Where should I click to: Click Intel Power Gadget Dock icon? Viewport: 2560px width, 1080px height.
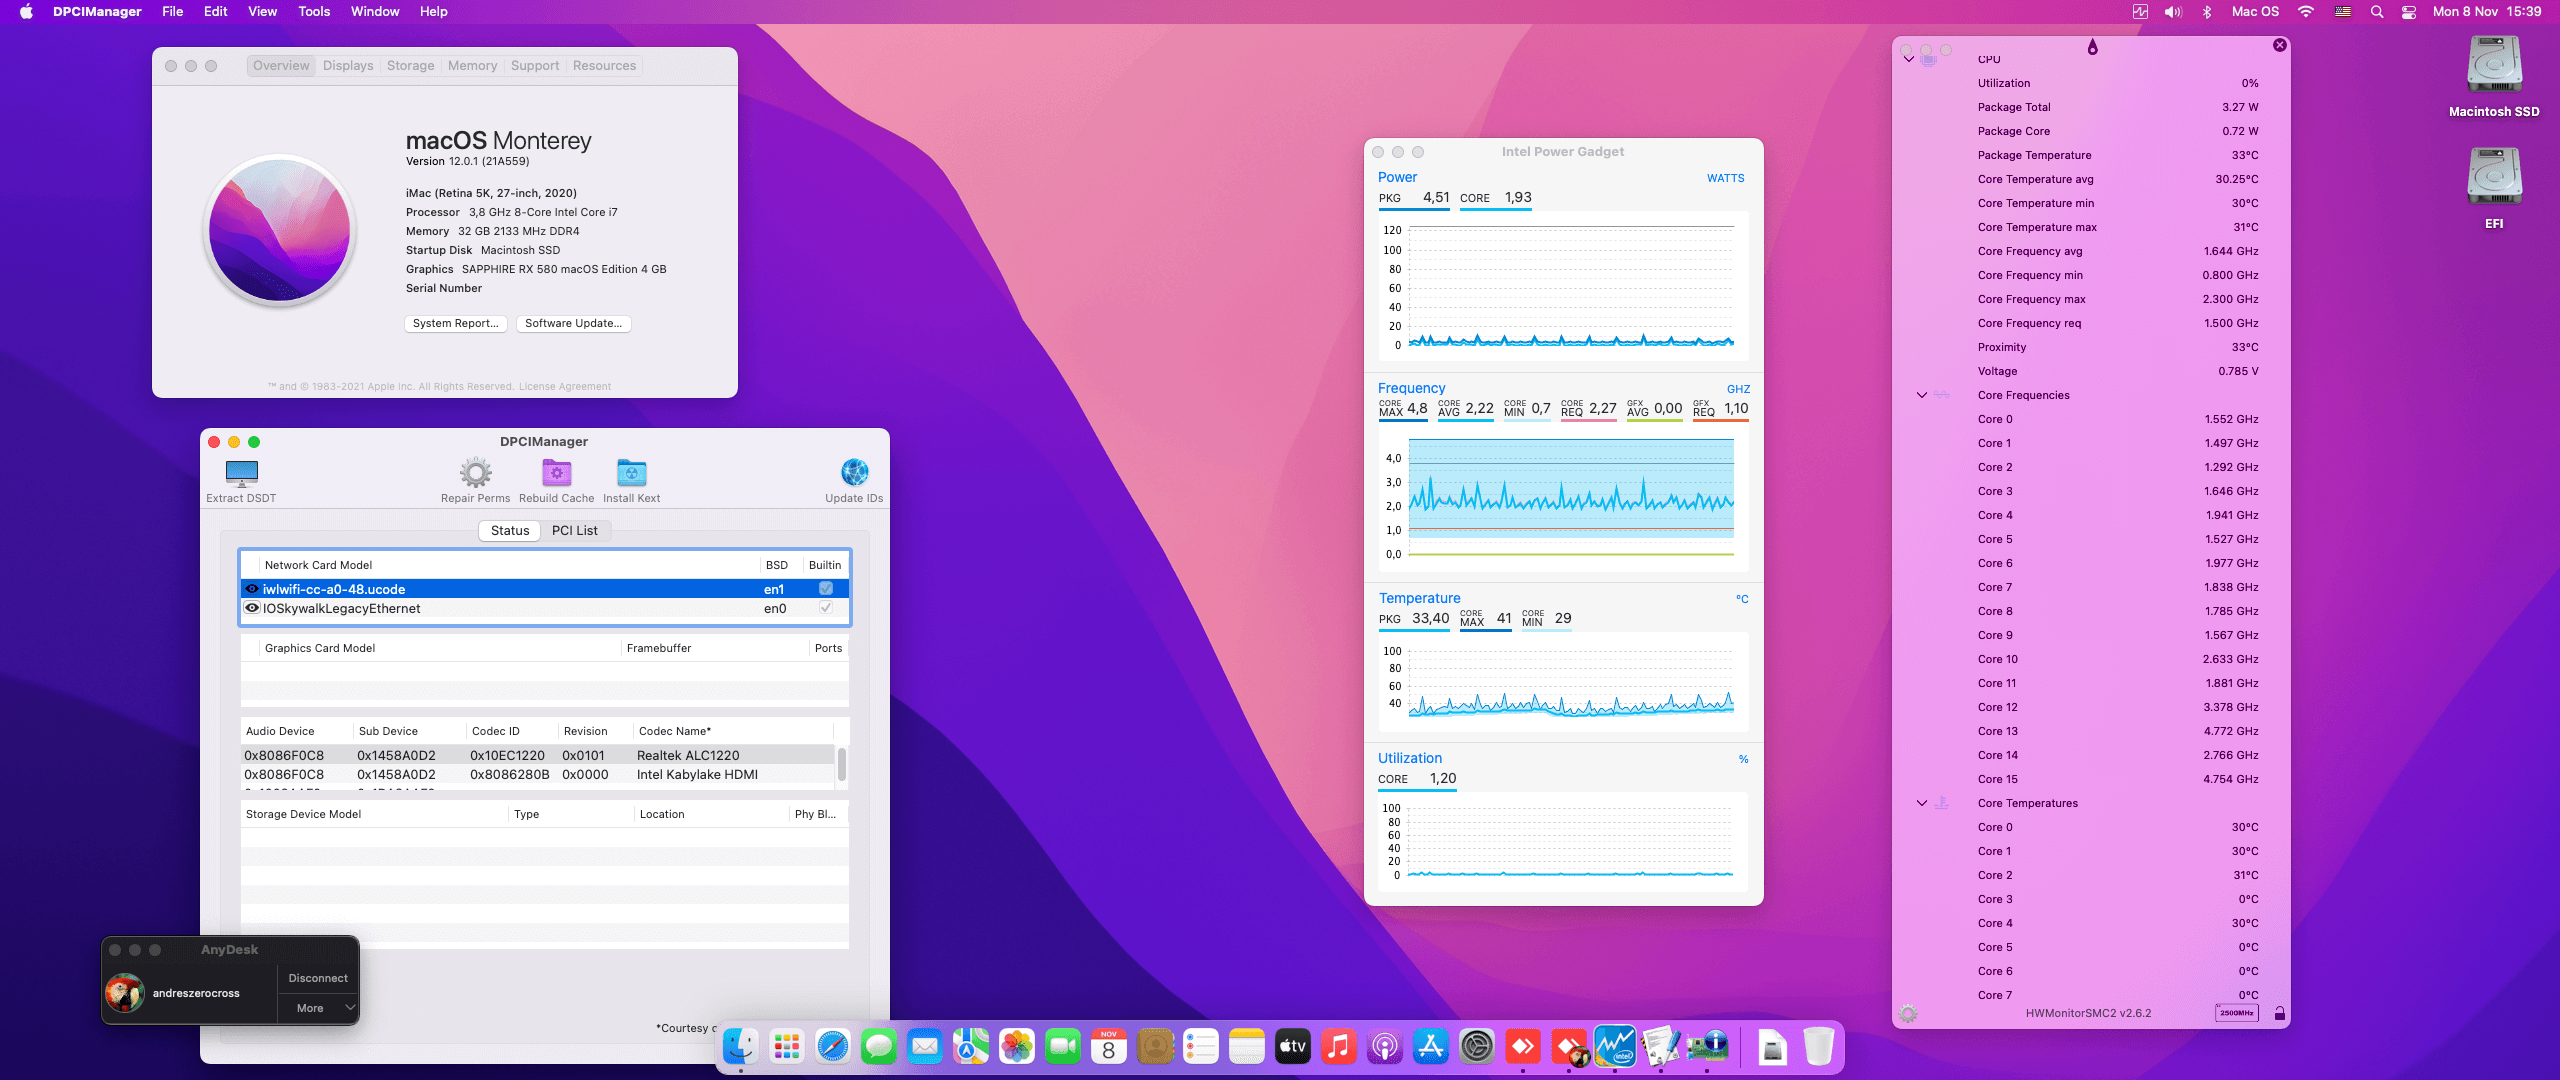coord(1615,1047)
